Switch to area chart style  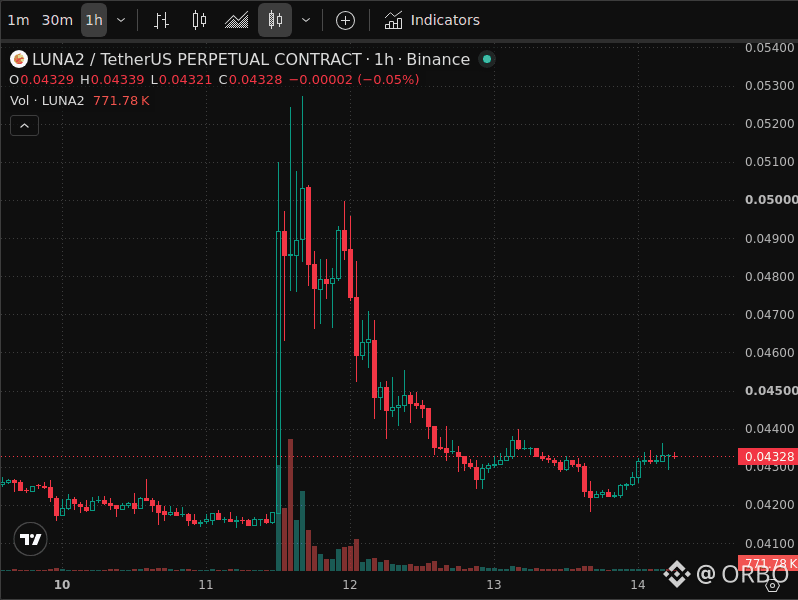[x=237, y=20]
